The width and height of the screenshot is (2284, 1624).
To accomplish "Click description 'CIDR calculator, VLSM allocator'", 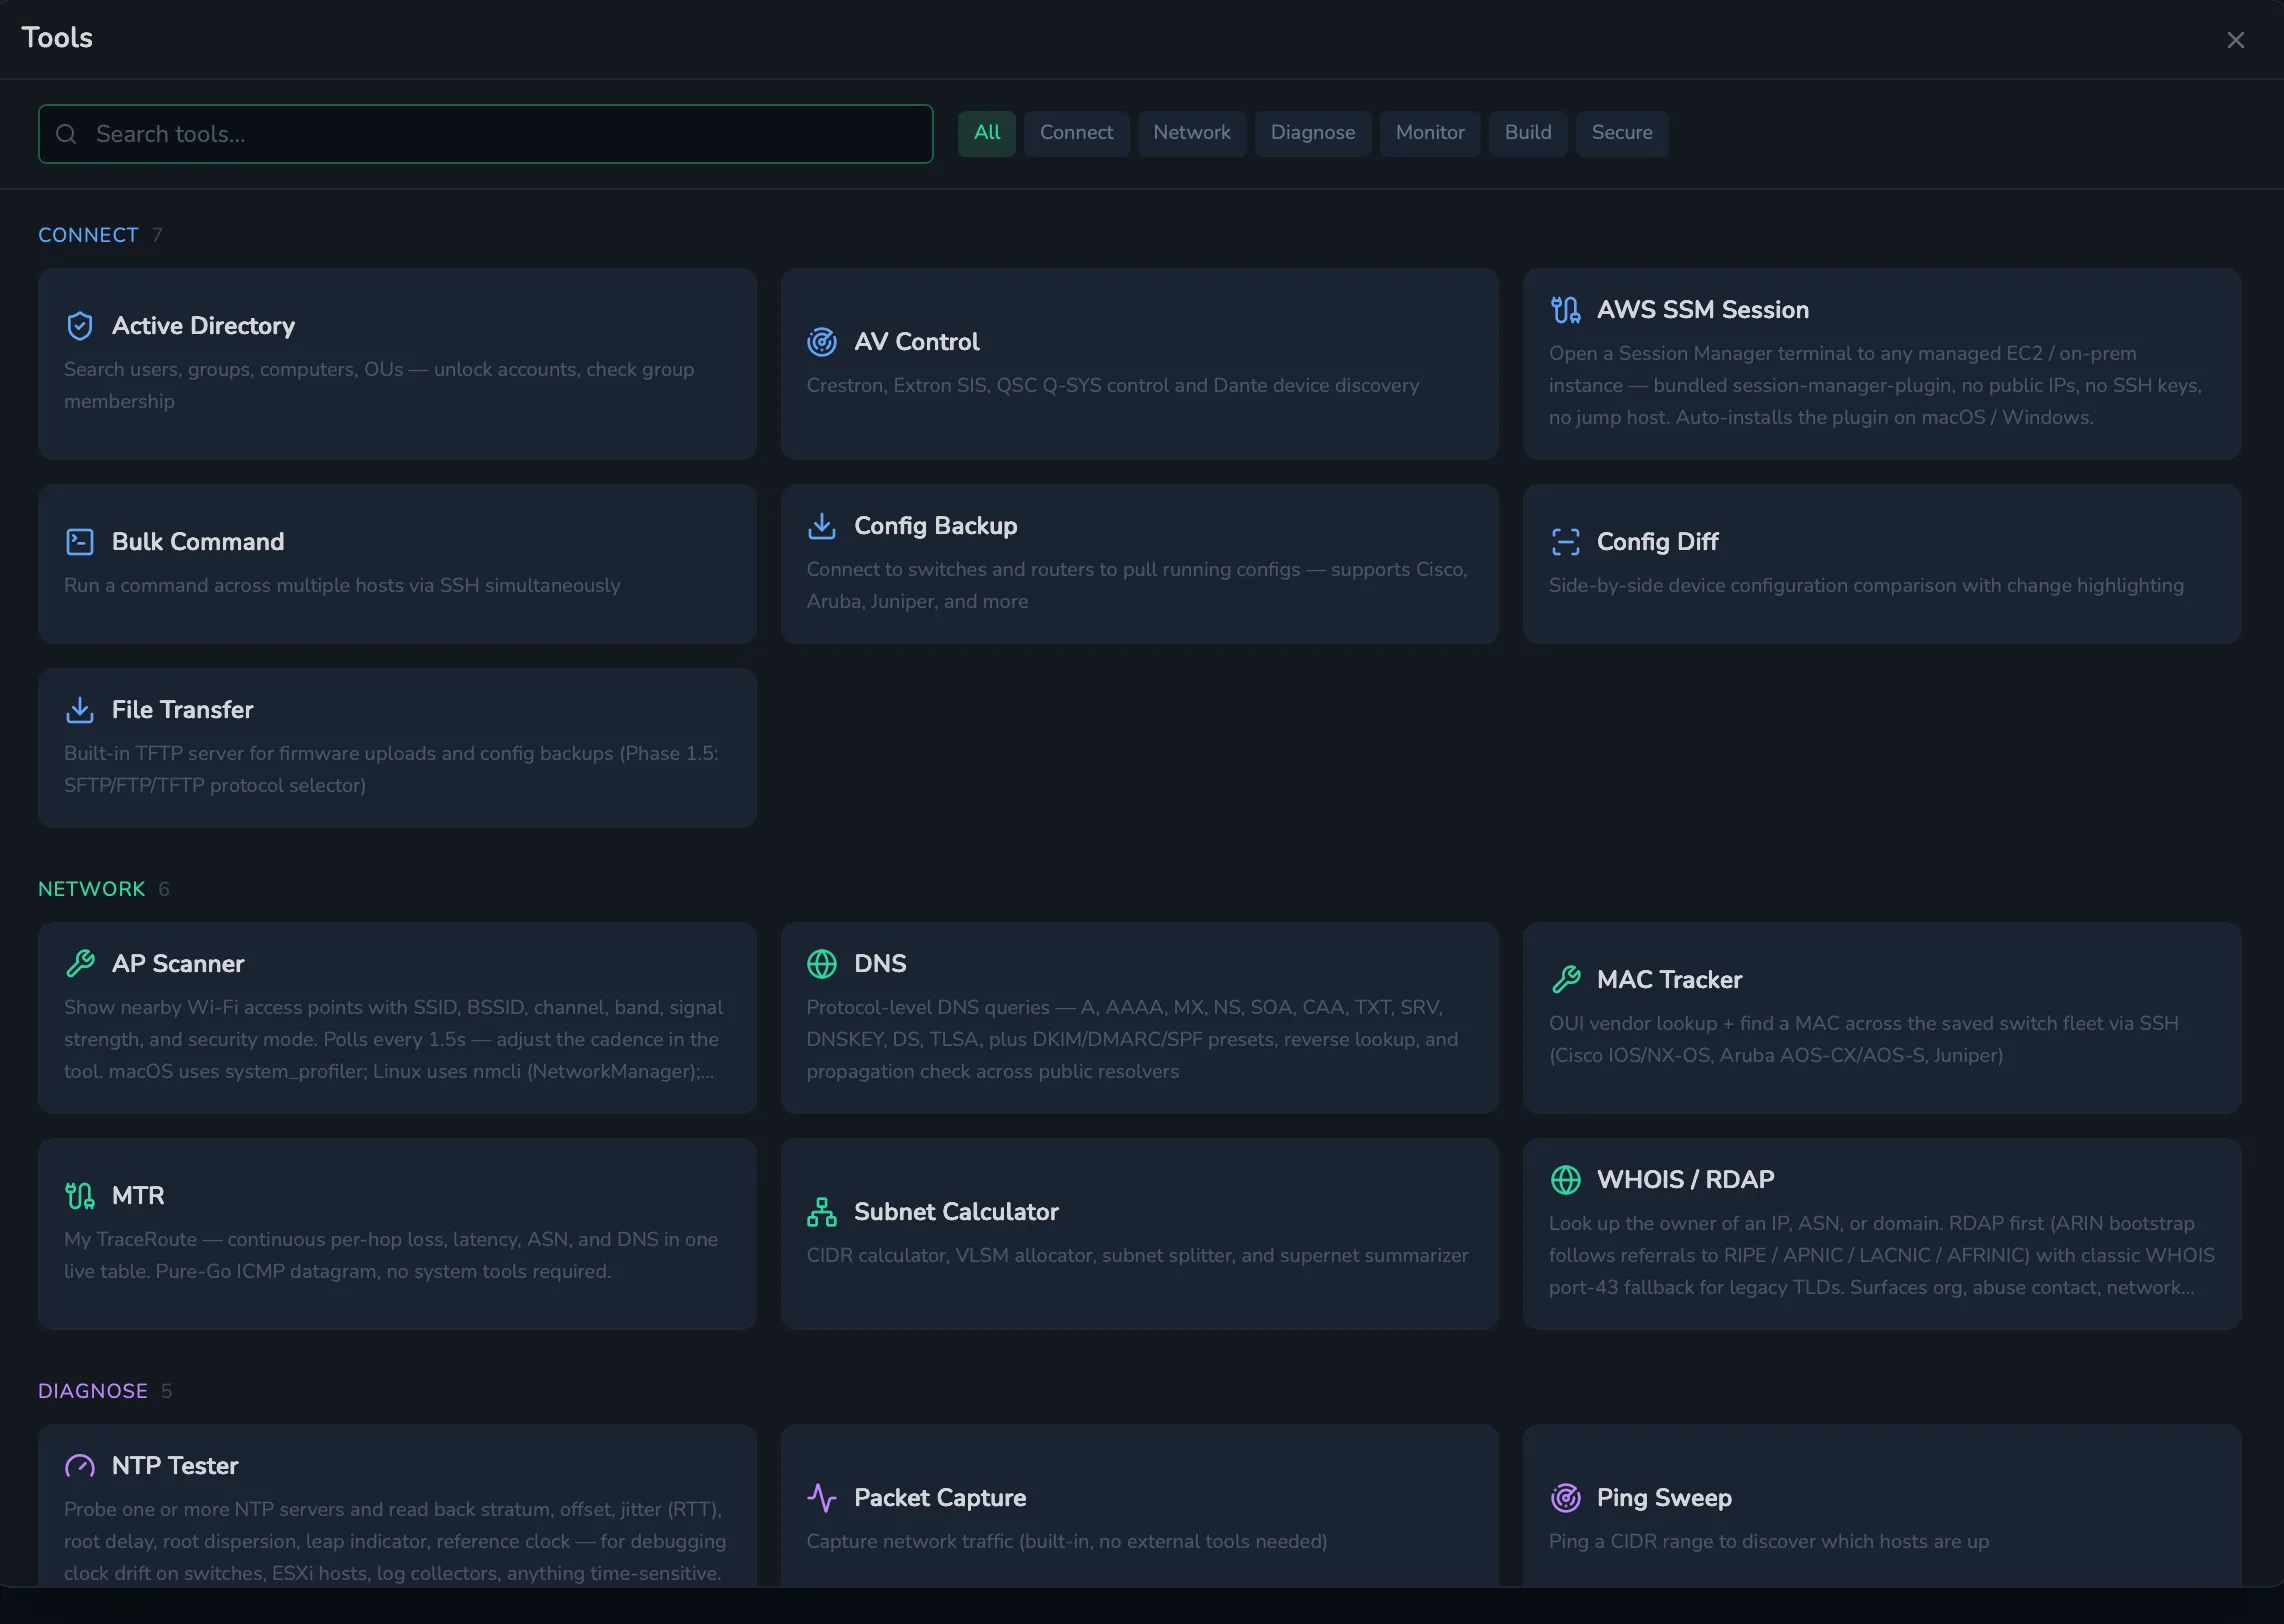I will 1138,1256.
